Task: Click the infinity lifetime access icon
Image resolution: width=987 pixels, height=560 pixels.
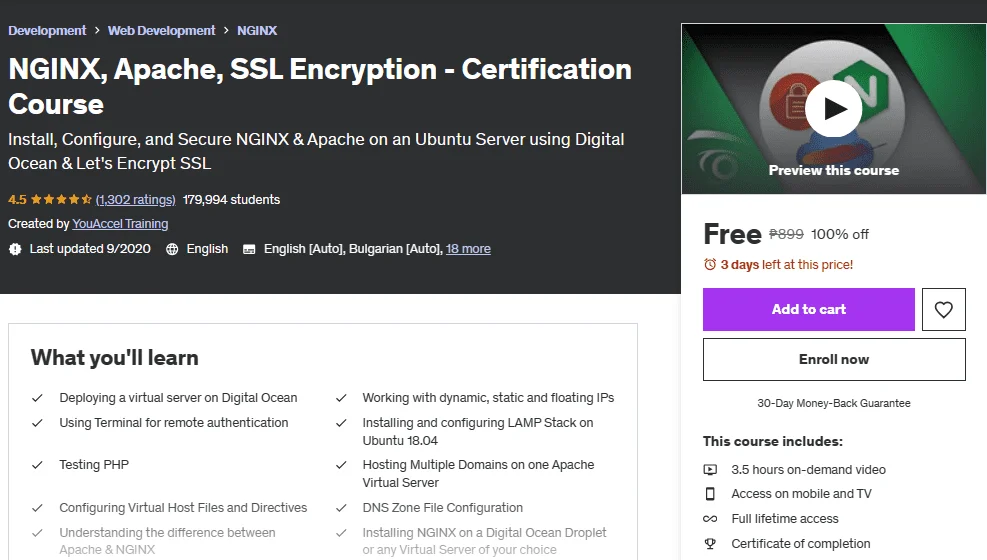Action: [x=710, y=519]
